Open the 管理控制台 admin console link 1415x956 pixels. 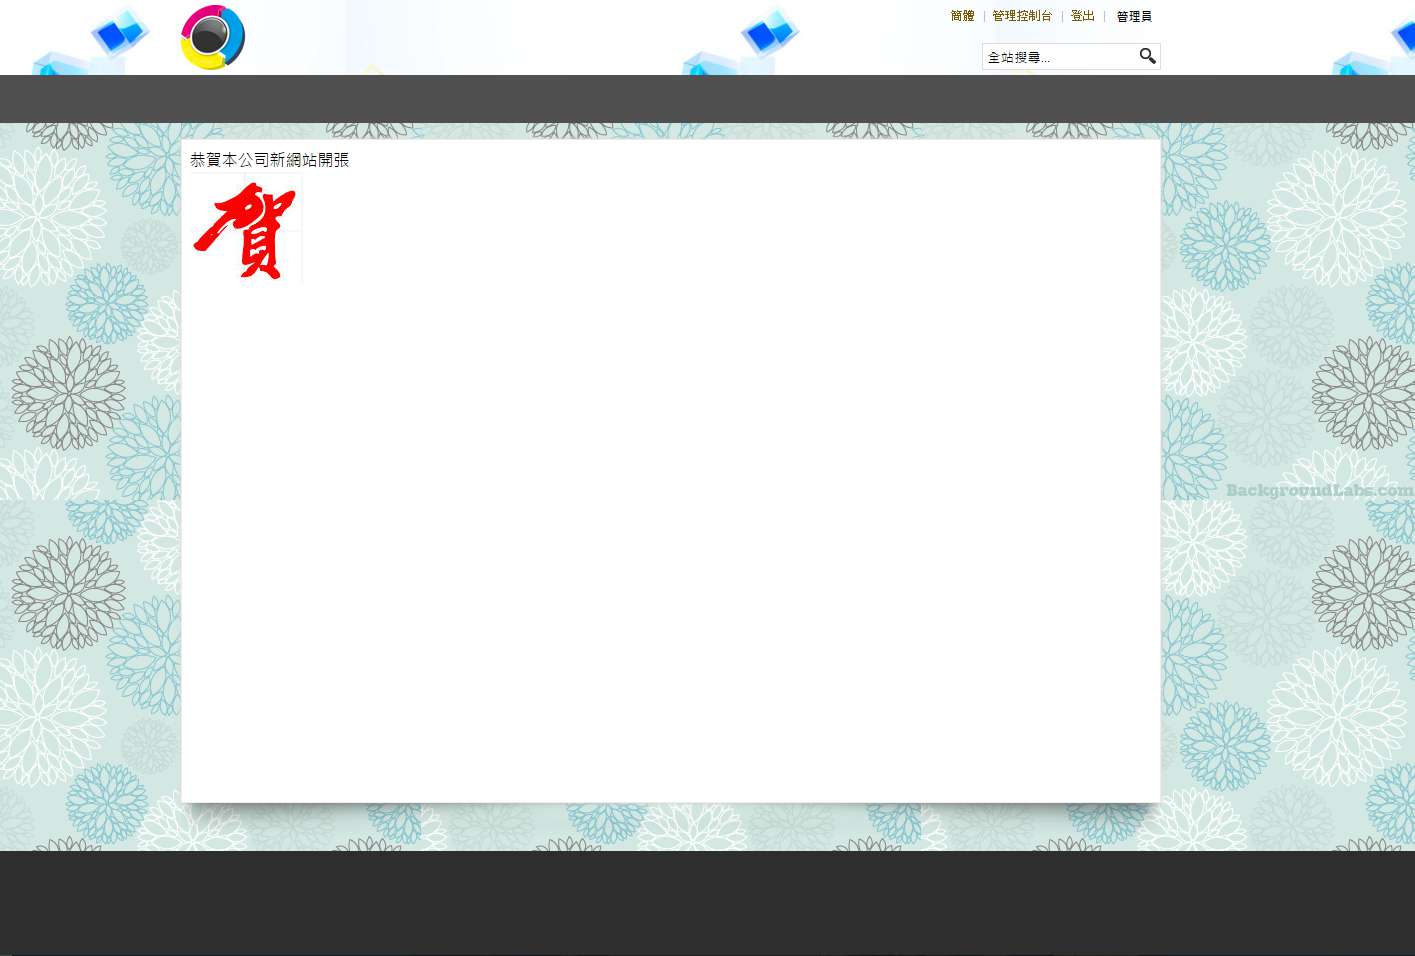[1021, 16]
